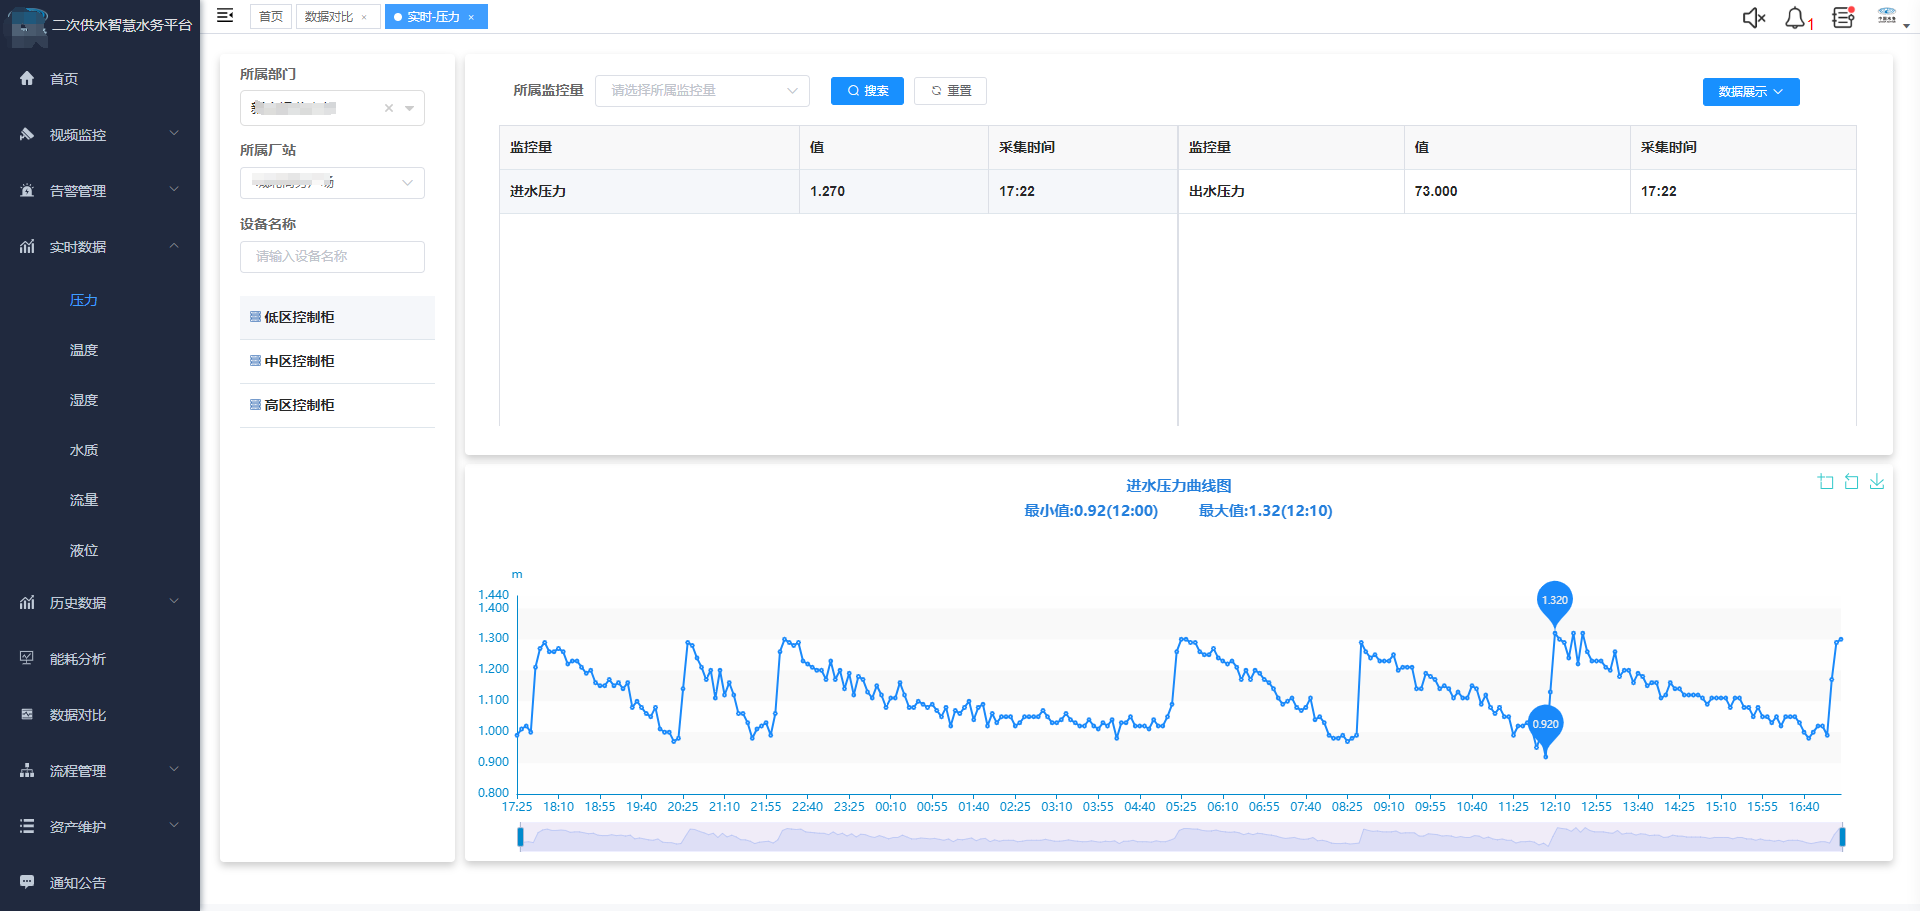Image resolution: width=1920 pixels, height=911 pixels.
Task: Click the 数据对比 sidebar icon
Action: pos(27,714)
